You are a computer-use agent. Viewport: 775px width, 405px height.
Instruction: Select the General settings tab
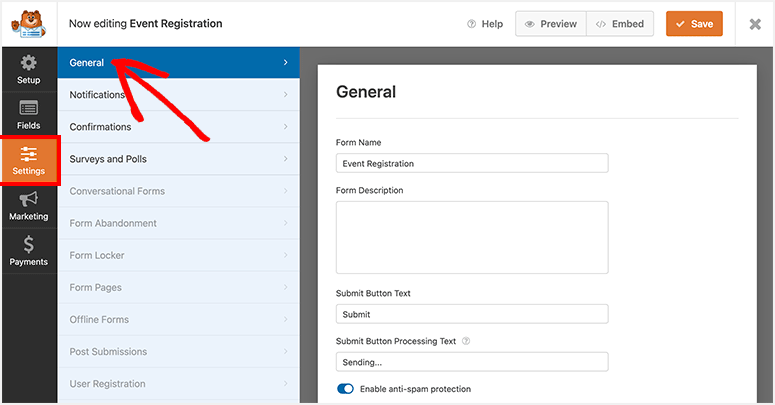[x=178, y=63]
